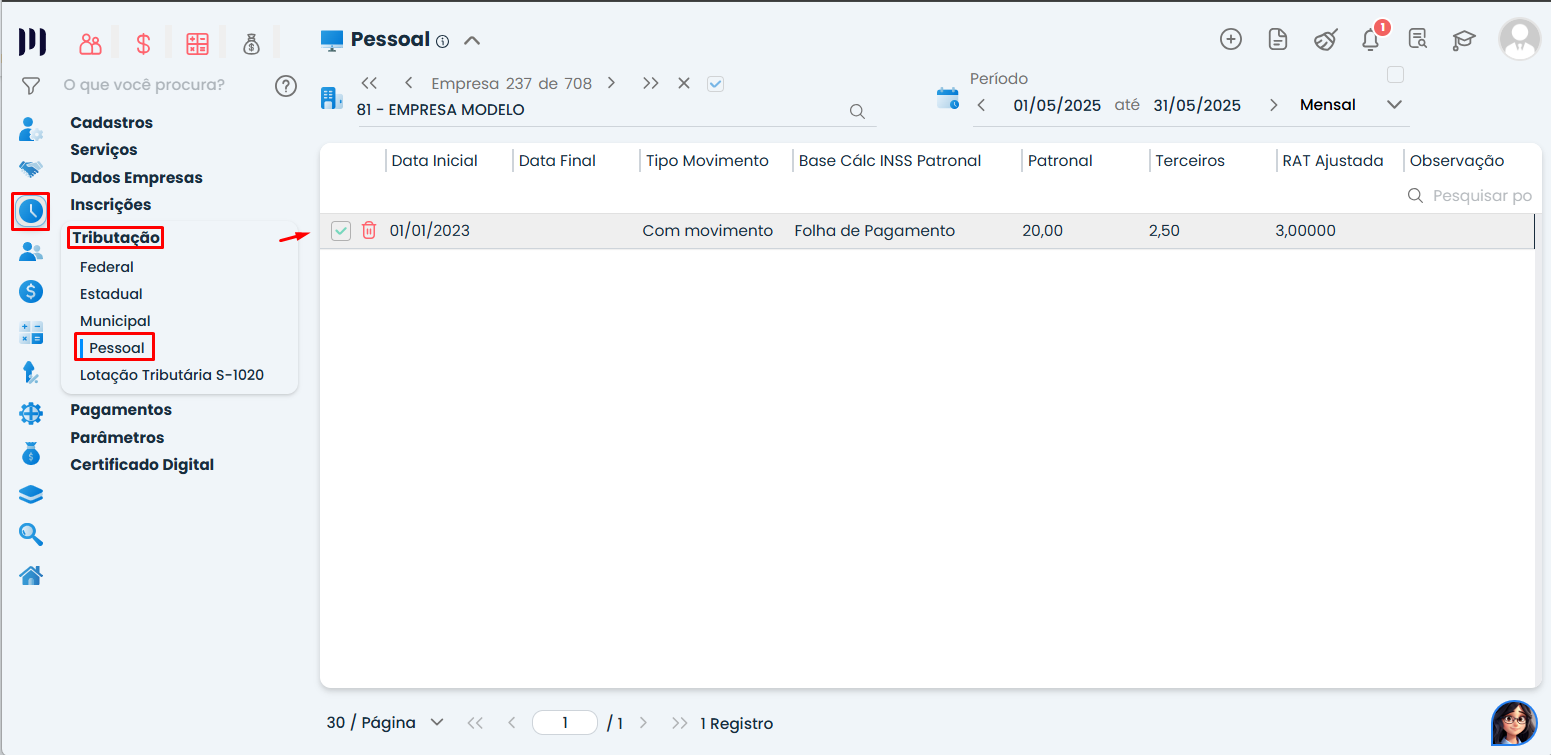Open the red dollar sign financial module

click(x=143, y=43)
